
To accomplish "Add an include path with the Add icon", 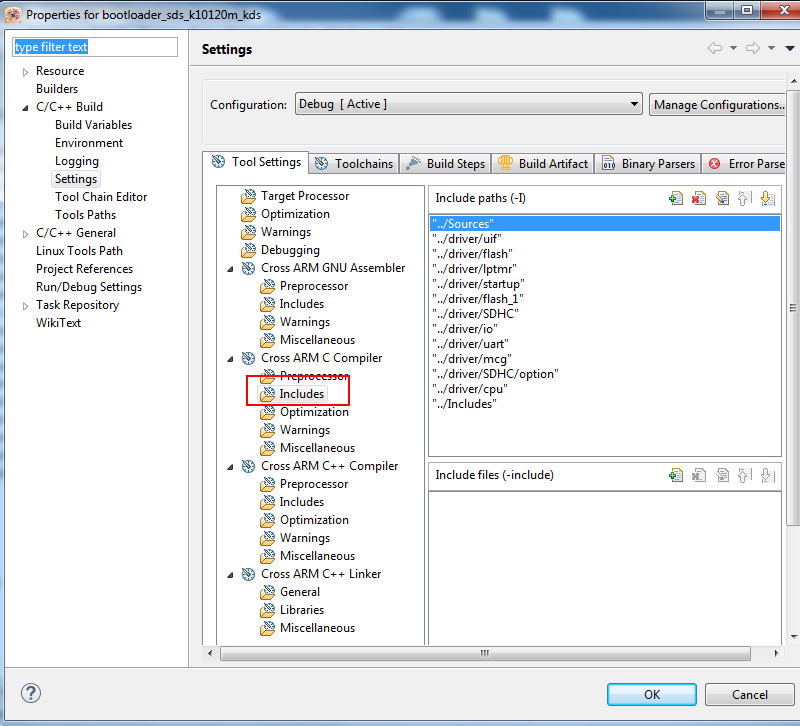I will [x=676, y=198].
